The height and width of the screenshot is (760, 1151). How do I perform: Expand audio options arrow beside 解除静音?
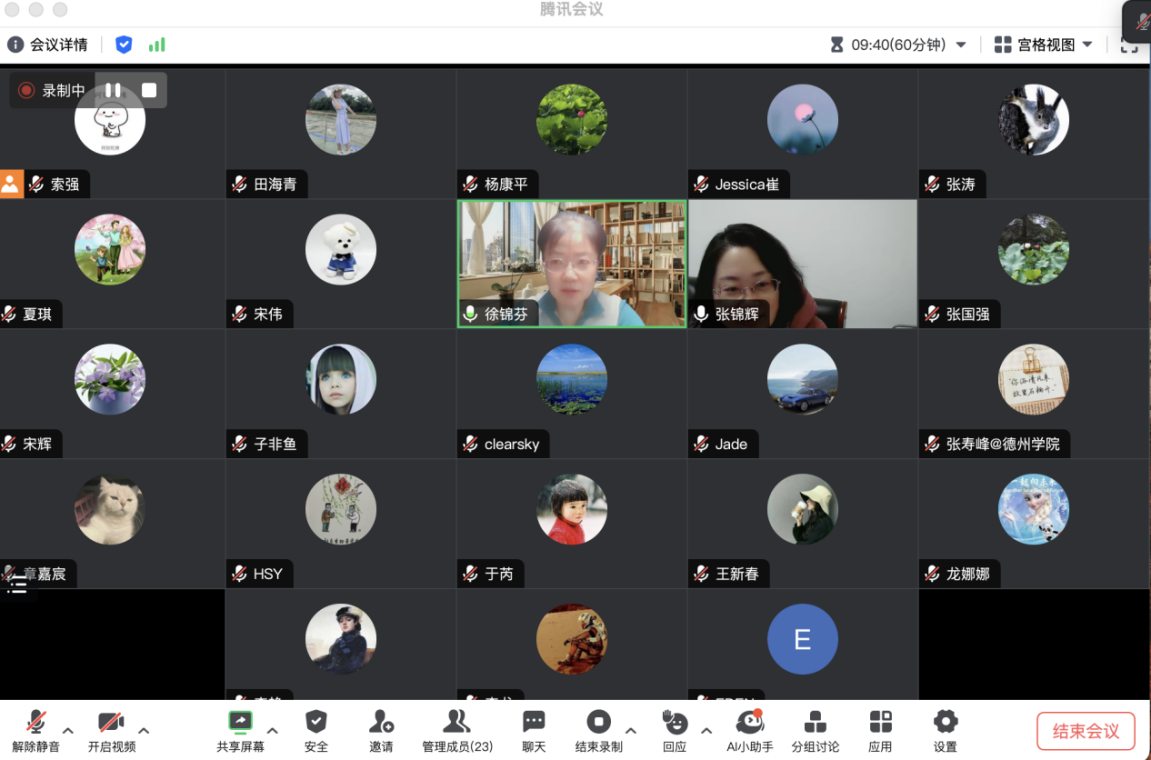pyautogui.click(x=68, y=730)
